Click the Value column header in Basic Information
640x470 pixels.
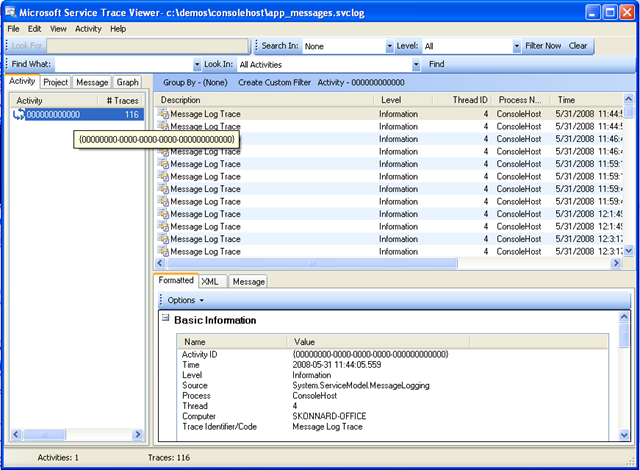coord(378,342)
